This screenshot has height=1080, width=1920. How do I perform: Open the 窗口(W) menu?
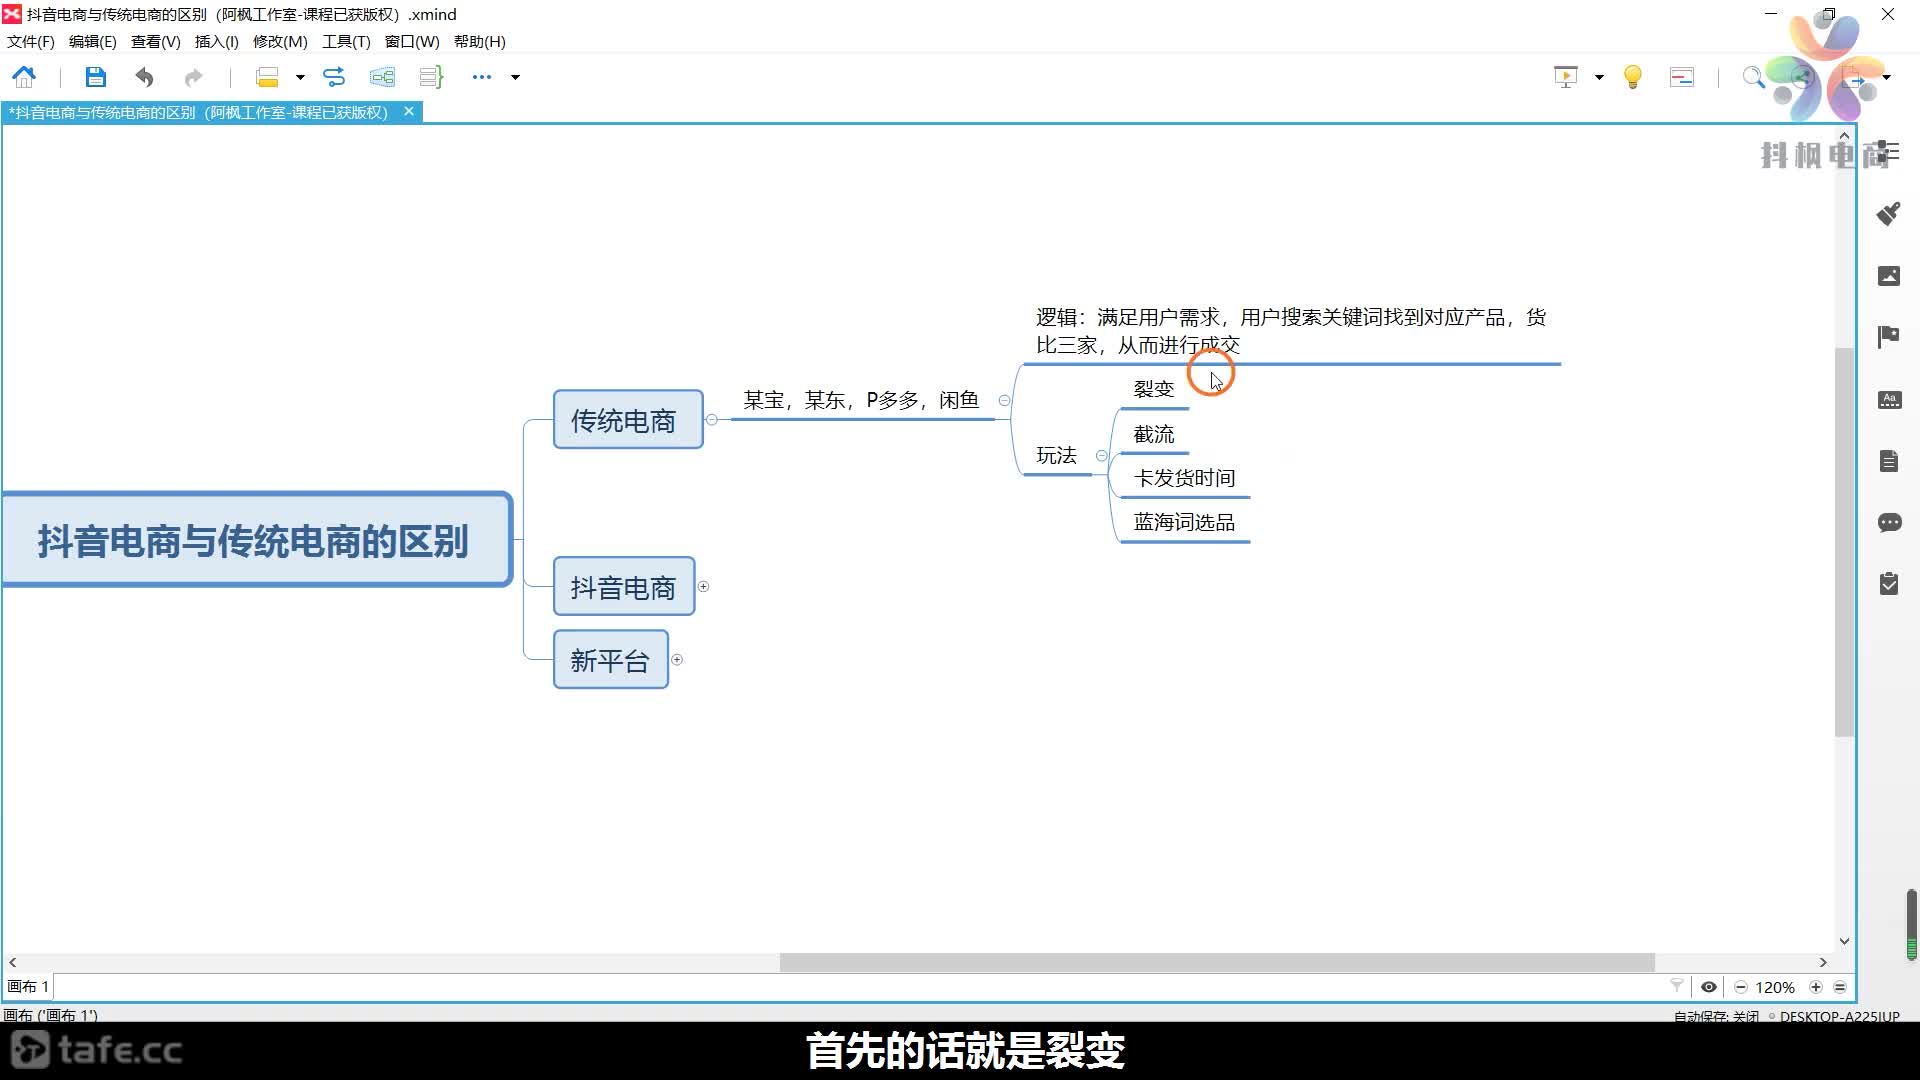point(412,42)
